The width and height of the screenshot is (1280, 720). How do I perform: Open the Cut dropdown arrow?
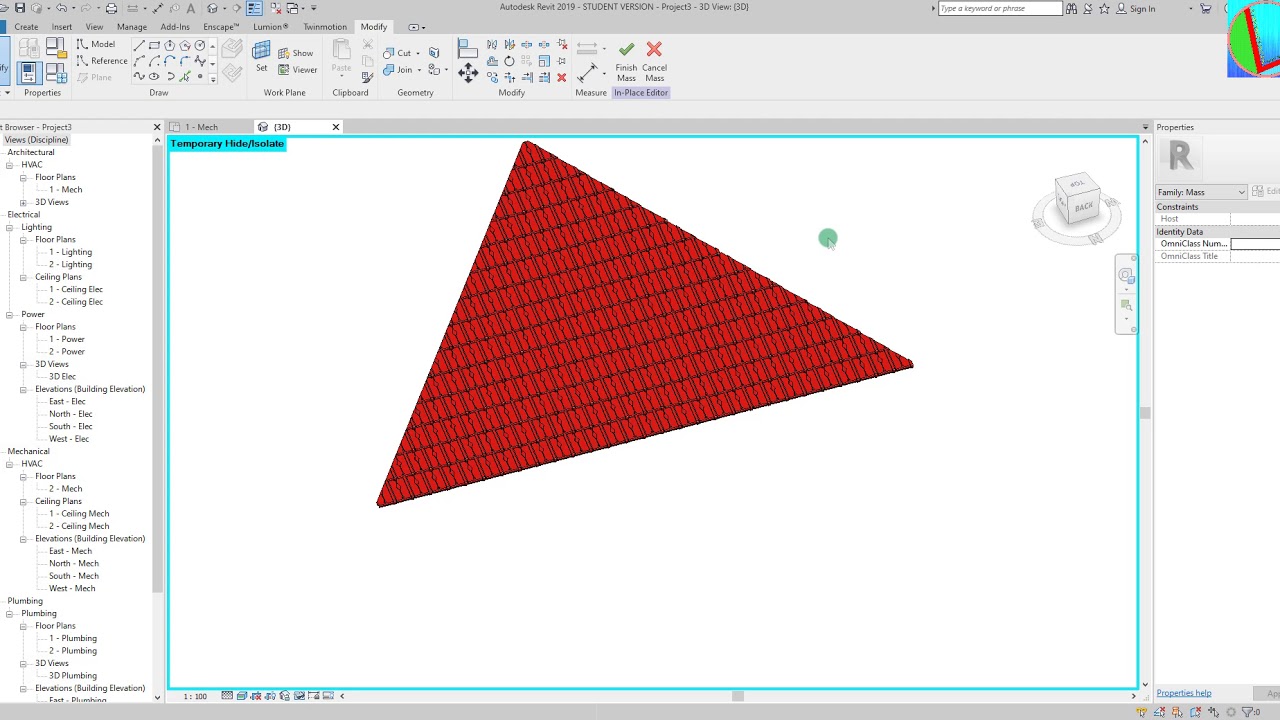tap(417, 53)
